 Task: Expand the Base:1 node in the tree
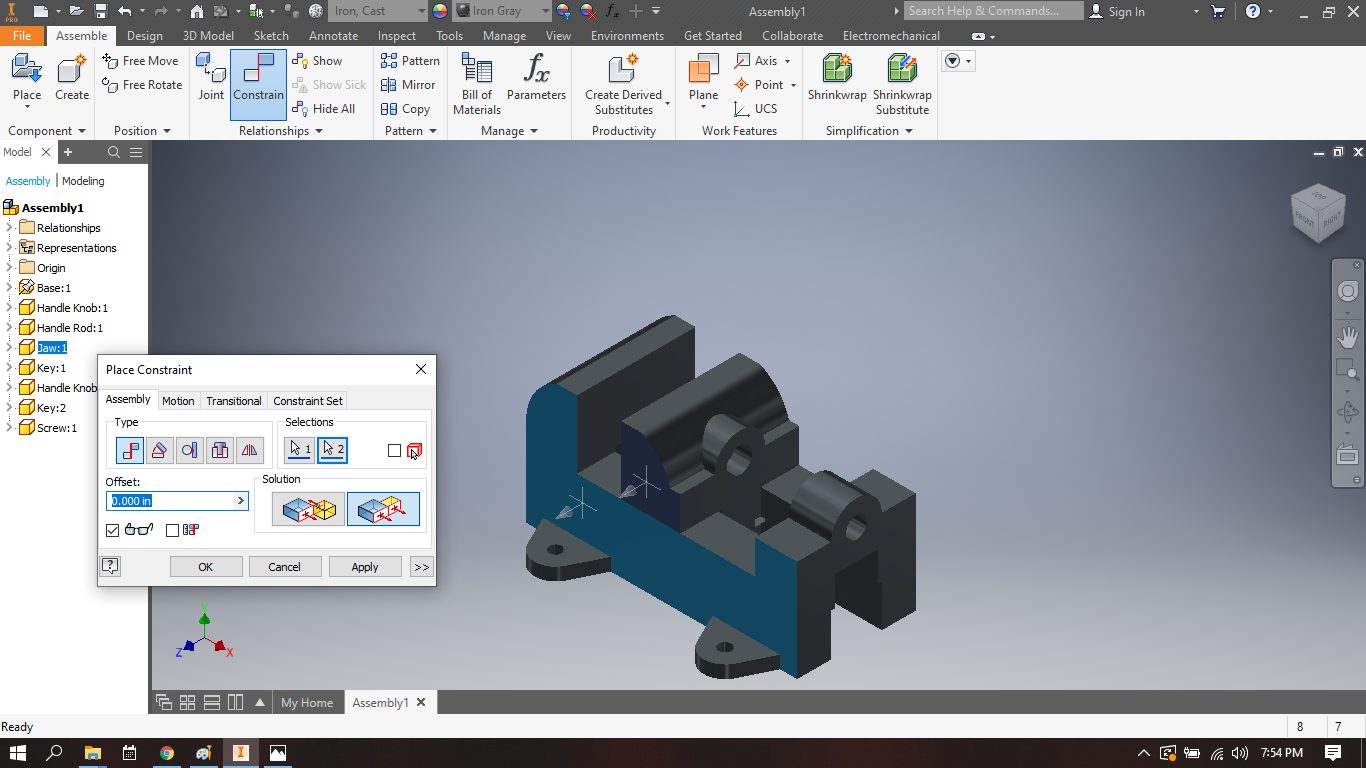click(10, 287)
